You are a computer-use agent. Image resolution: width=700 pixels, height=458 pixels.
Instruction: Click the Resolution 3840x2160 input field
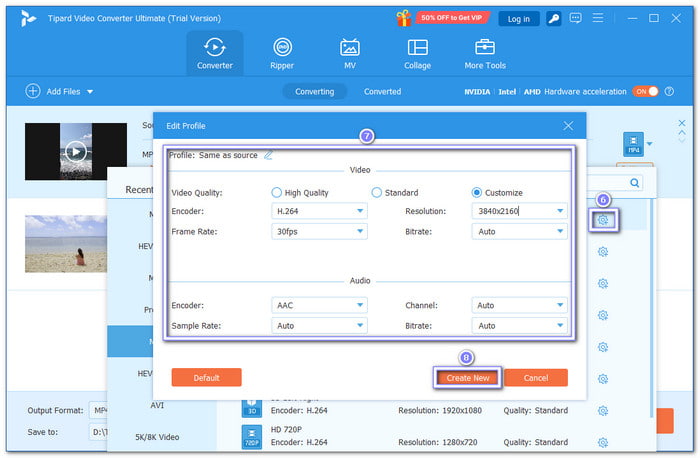(x=510, y=211)
